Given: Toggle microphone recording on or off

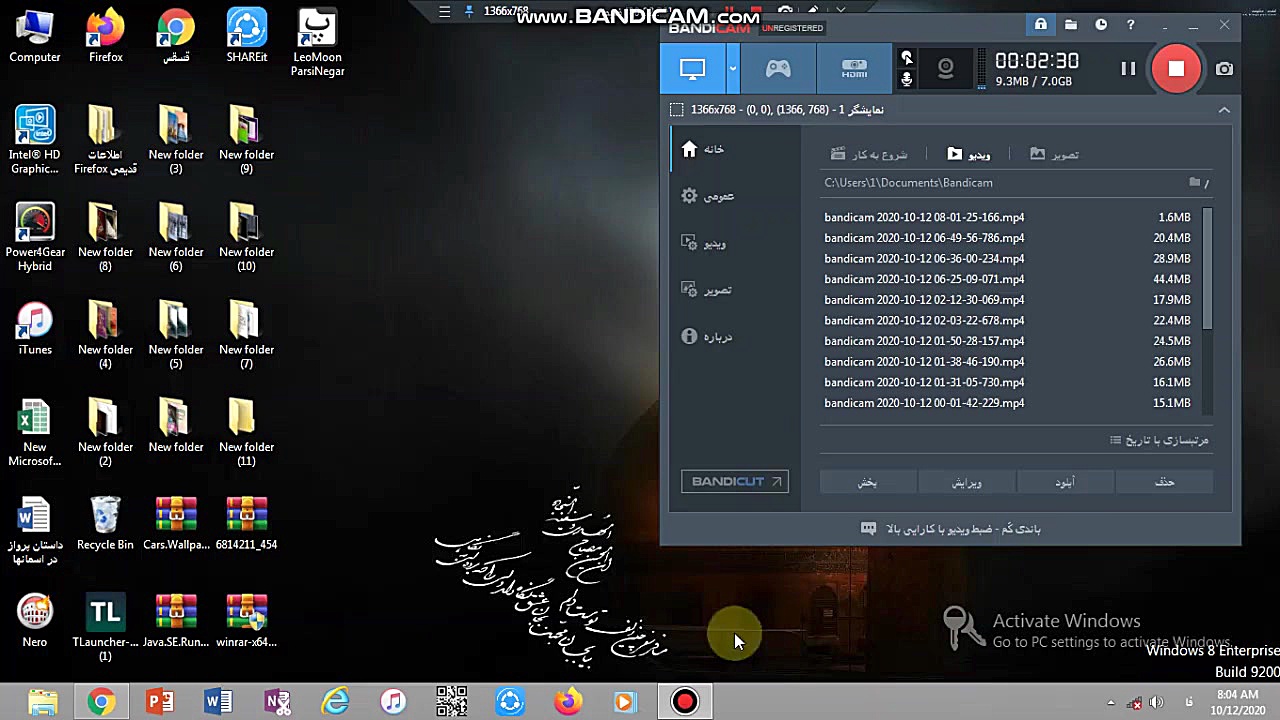Looking at the screenshot, I should [x=907, y=80].
